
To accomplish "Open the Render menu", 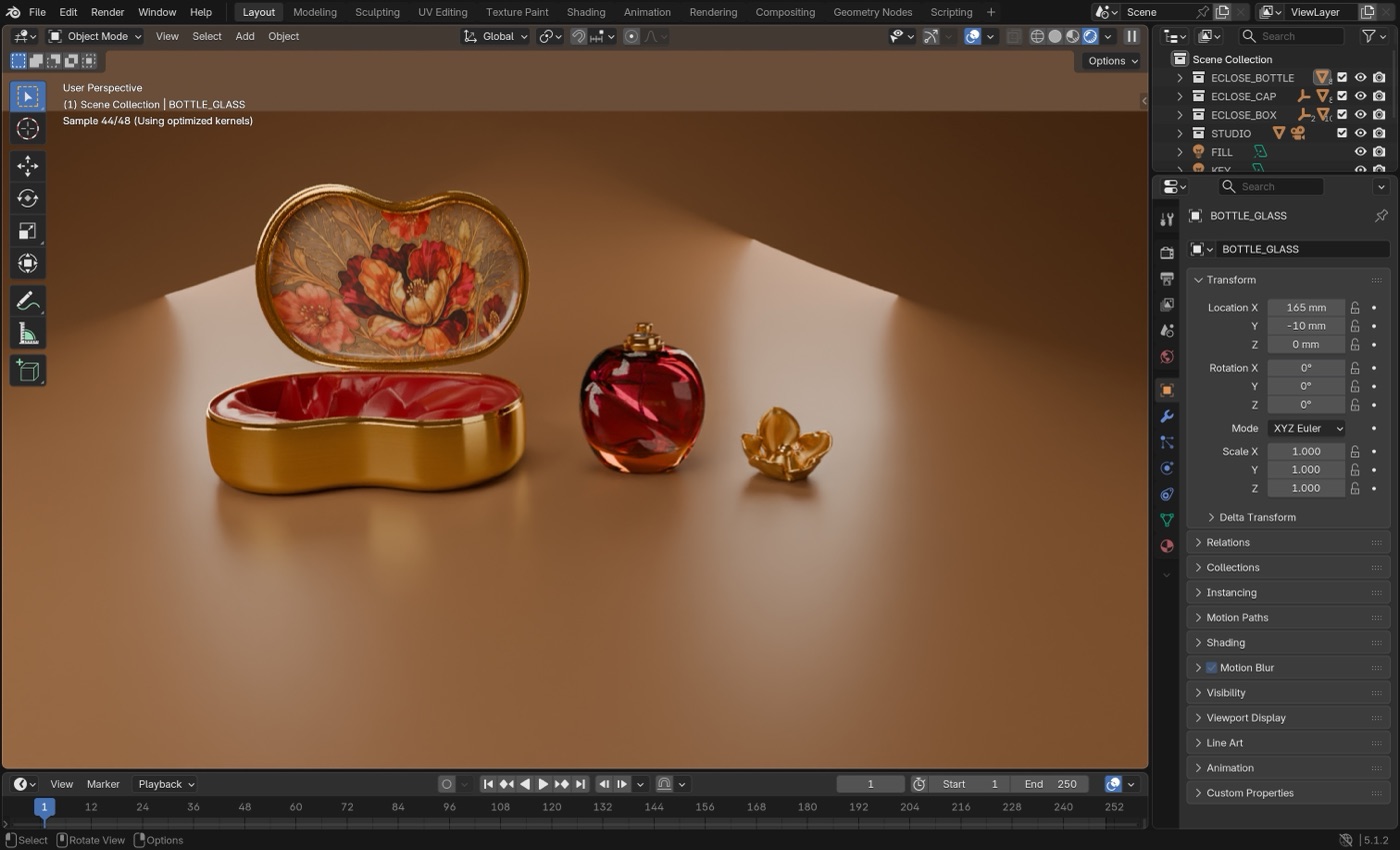I will pos(107,12).
